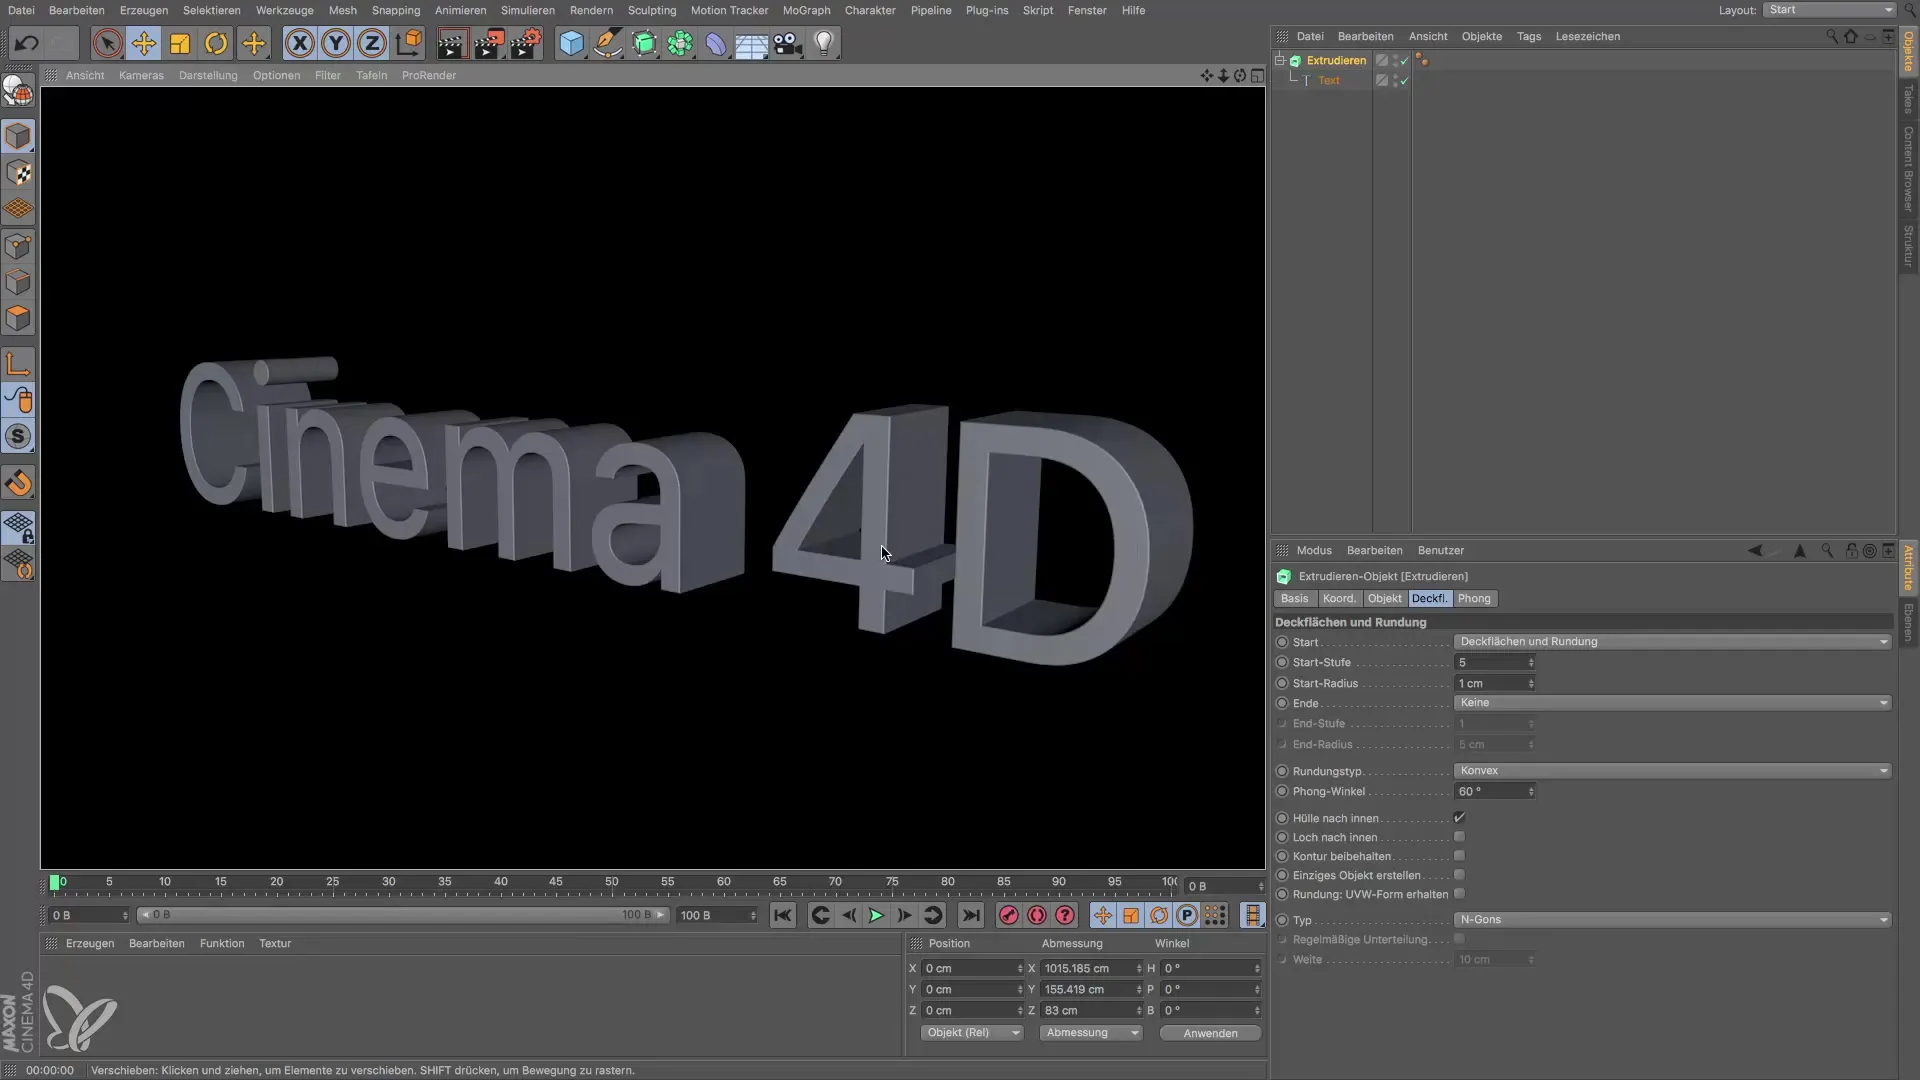Image resolution: width=1920 pixels, height=1080 pixels.
Task: Enable Einziges Objekt erstellen checkbox
Action: tap(1459, 875)
